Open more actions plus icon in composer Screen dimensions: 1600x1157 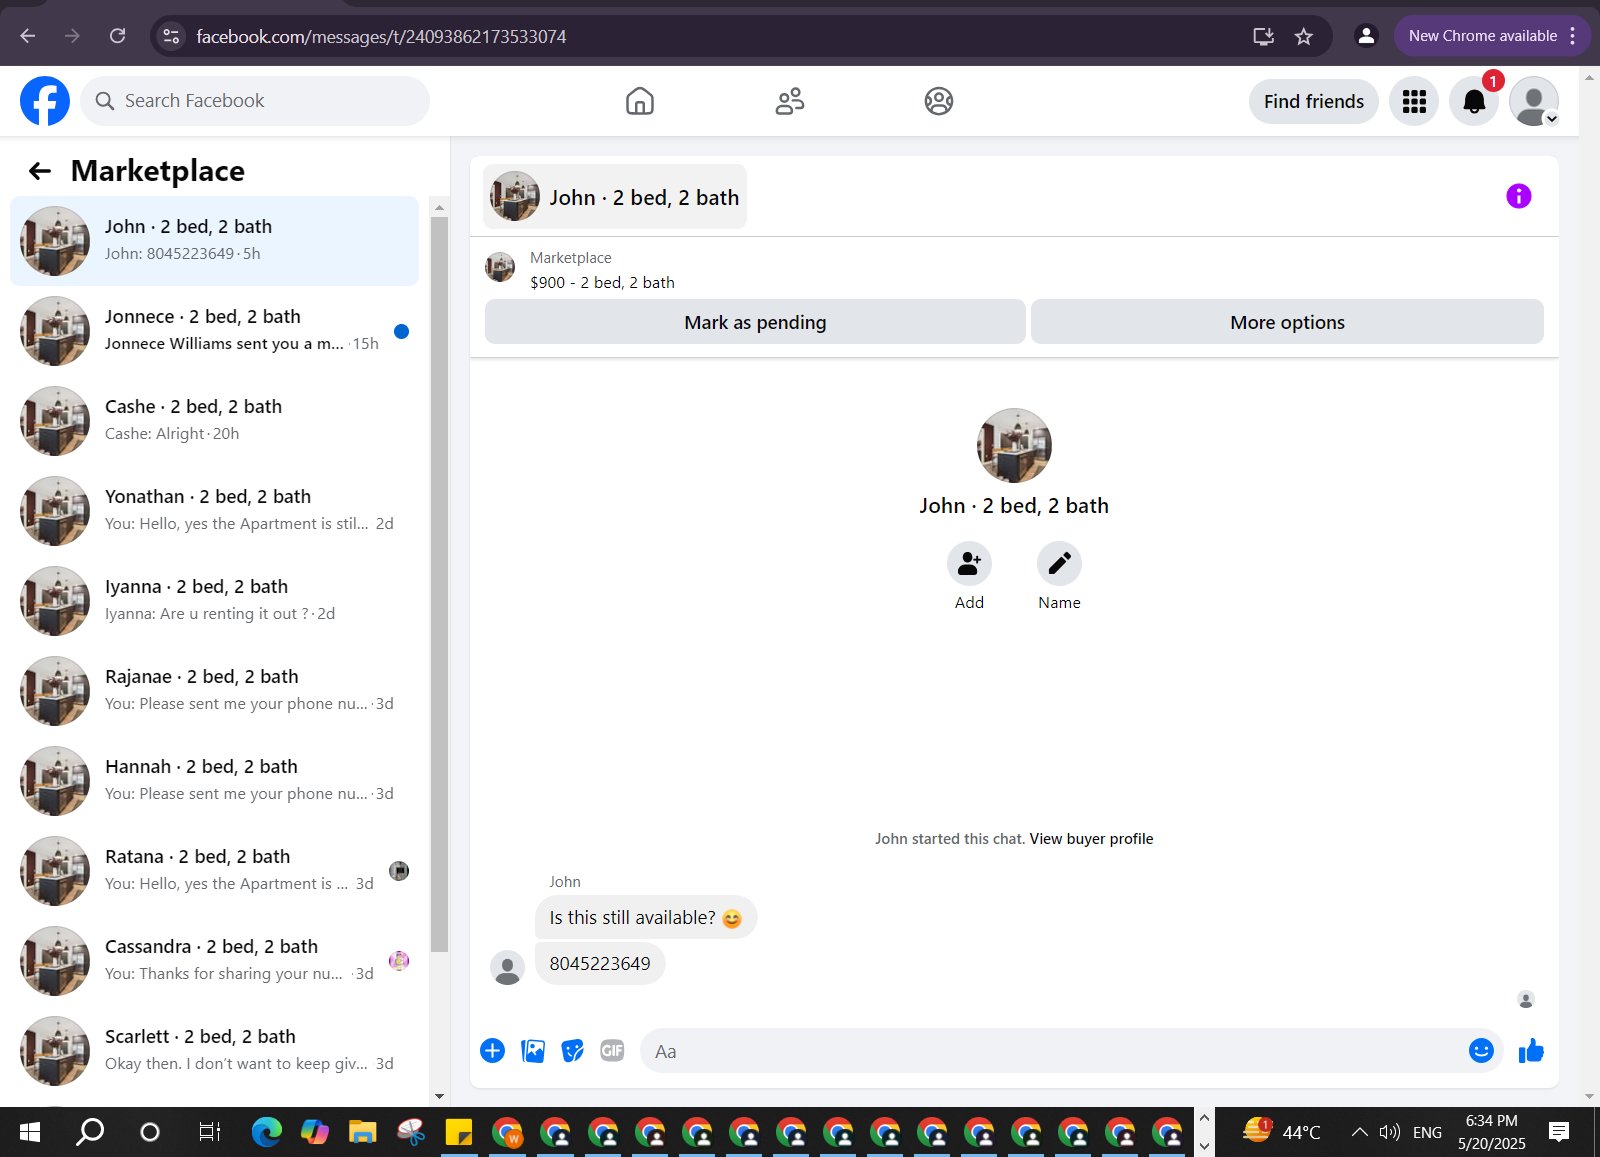click(492, 1050)
